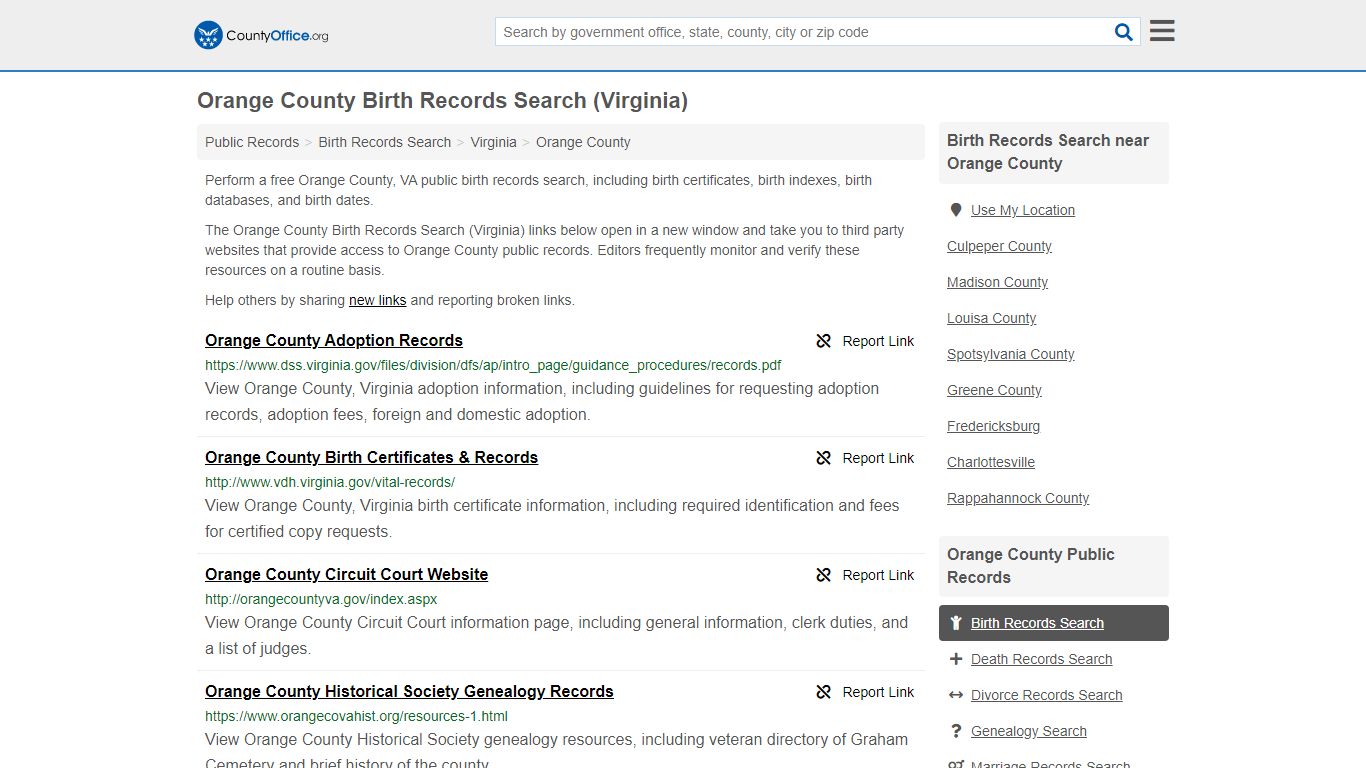Image resolution: width=1366 pixels, height=768 pixels.
Task: Open Genealogy Search
Action: pos(1028,731)
